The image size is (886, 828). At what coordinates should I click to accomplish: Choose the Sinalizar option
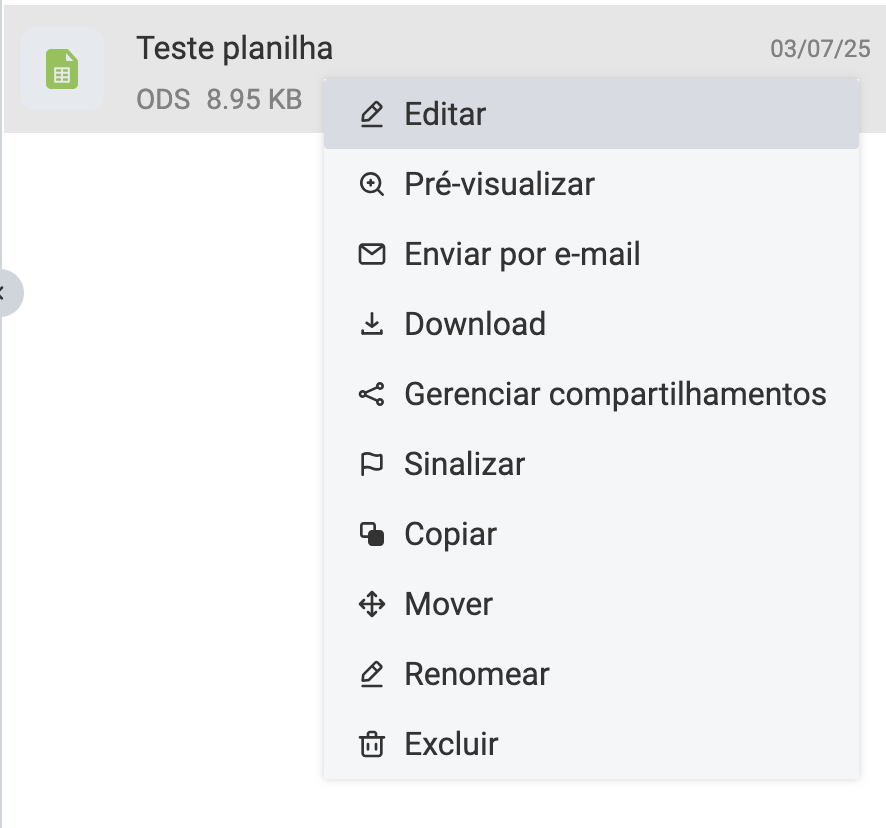[x=464, y=465]
